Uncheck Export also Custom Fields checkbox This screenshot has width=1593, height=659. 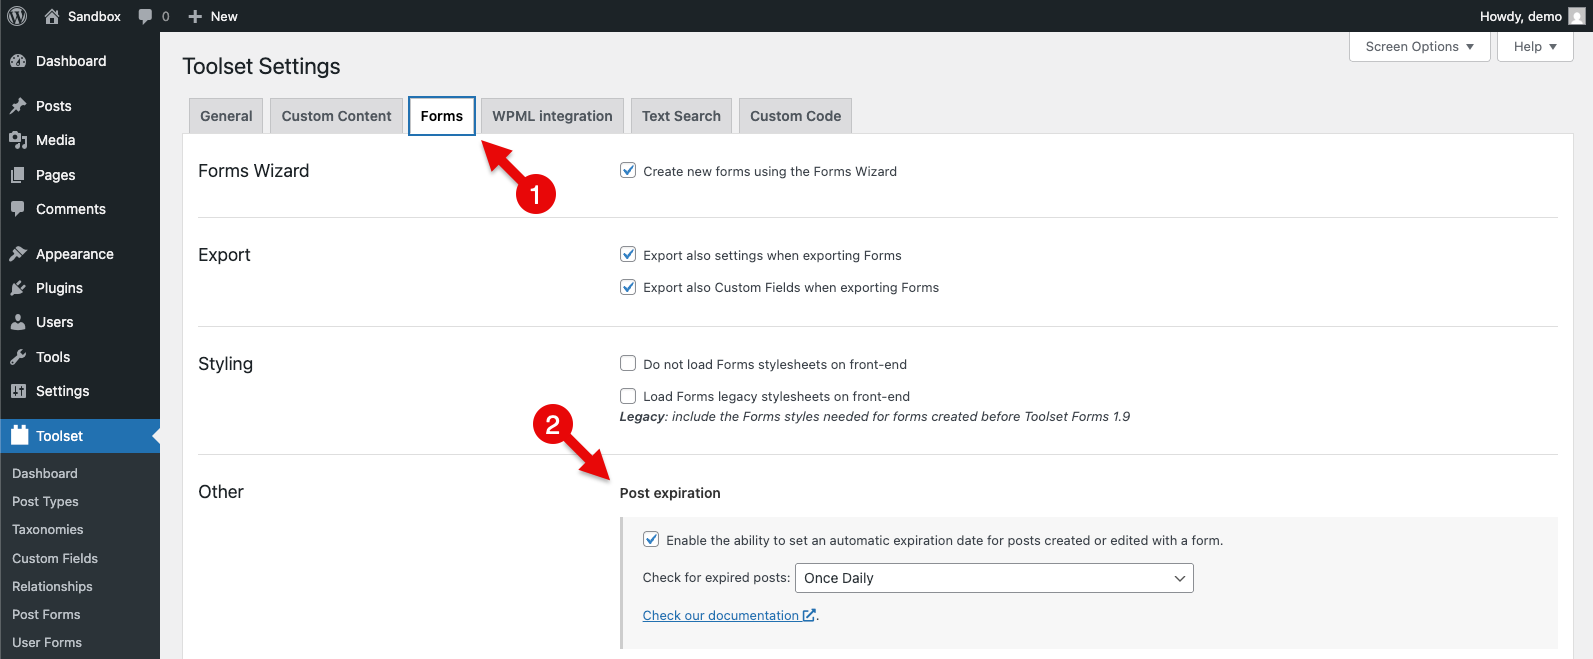coord(628,286)
